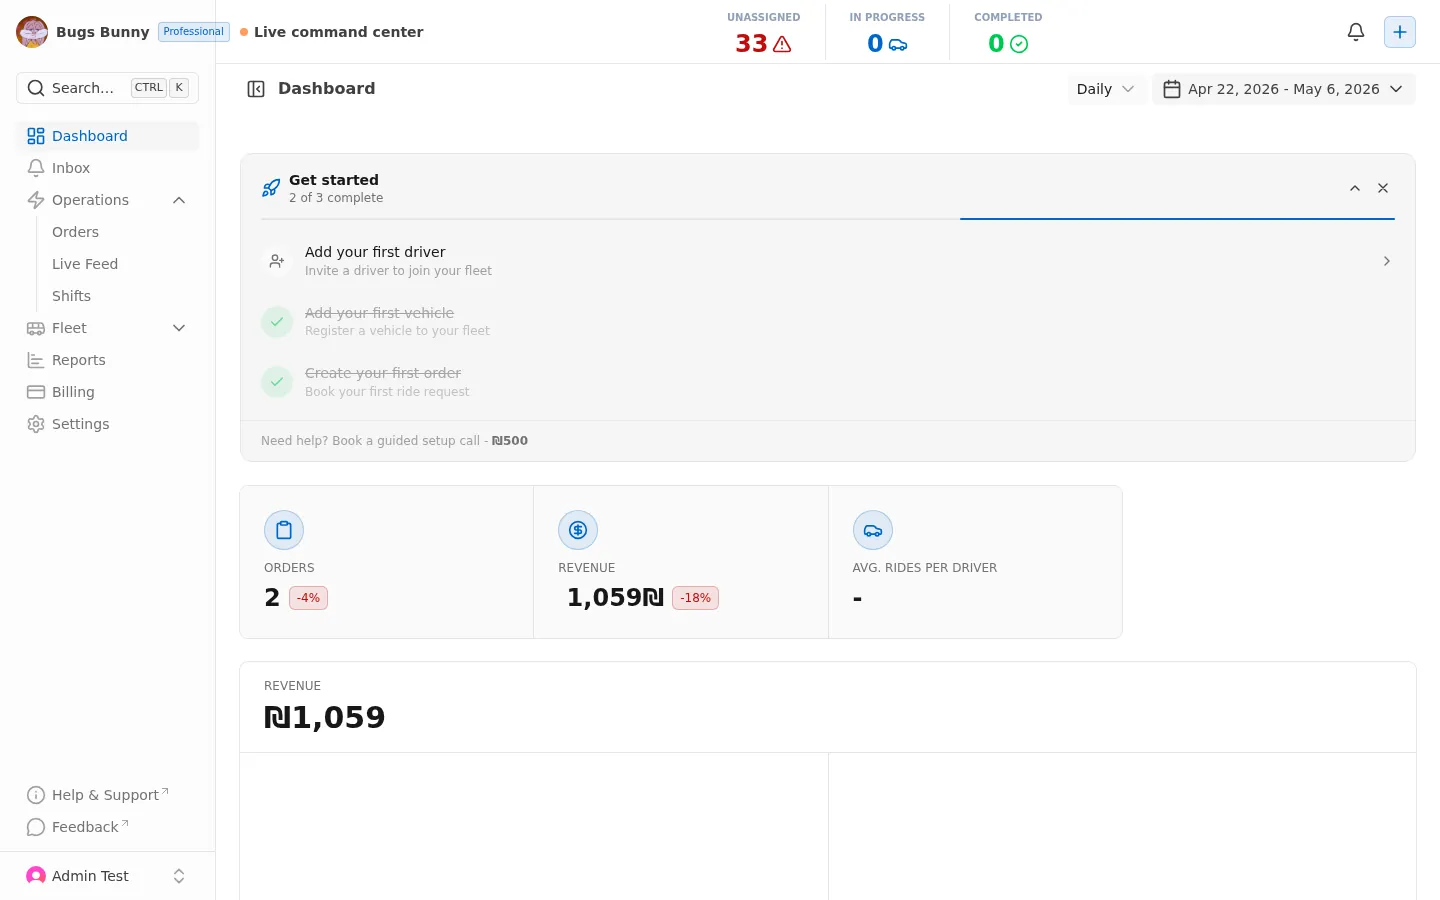Click the Help & Support info icon

[x=36, y=795]
